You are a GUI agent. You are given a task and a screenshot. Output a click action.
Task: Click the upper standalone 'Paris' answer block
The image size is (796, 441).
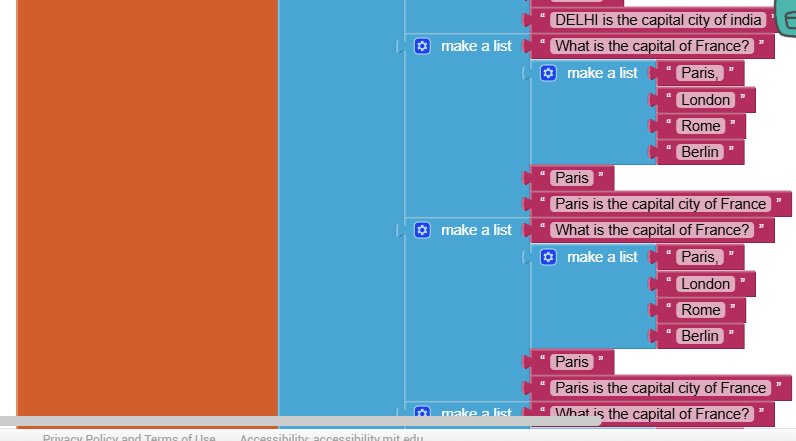(572, 178)
